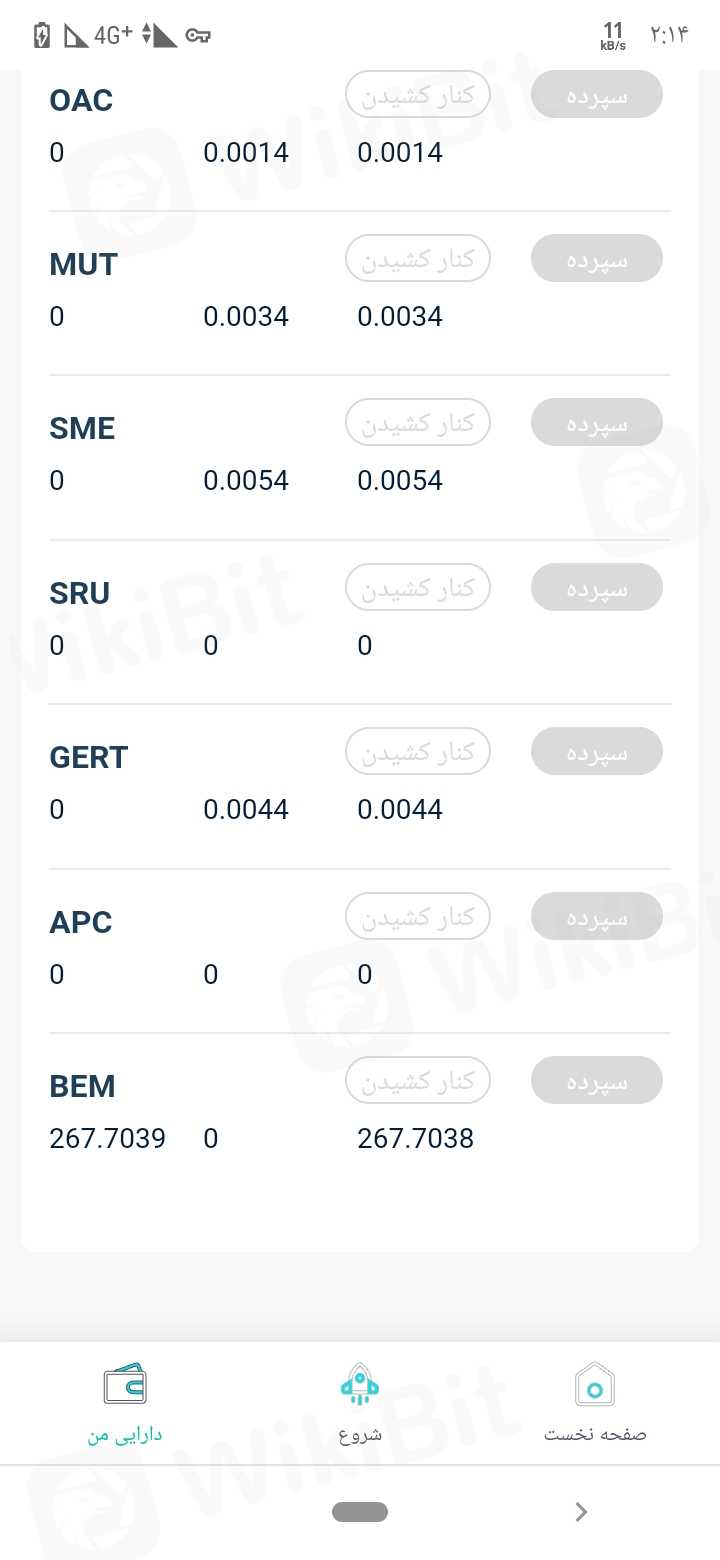
Task: Tap the deposit button for MUT
Action: (596, 259)
